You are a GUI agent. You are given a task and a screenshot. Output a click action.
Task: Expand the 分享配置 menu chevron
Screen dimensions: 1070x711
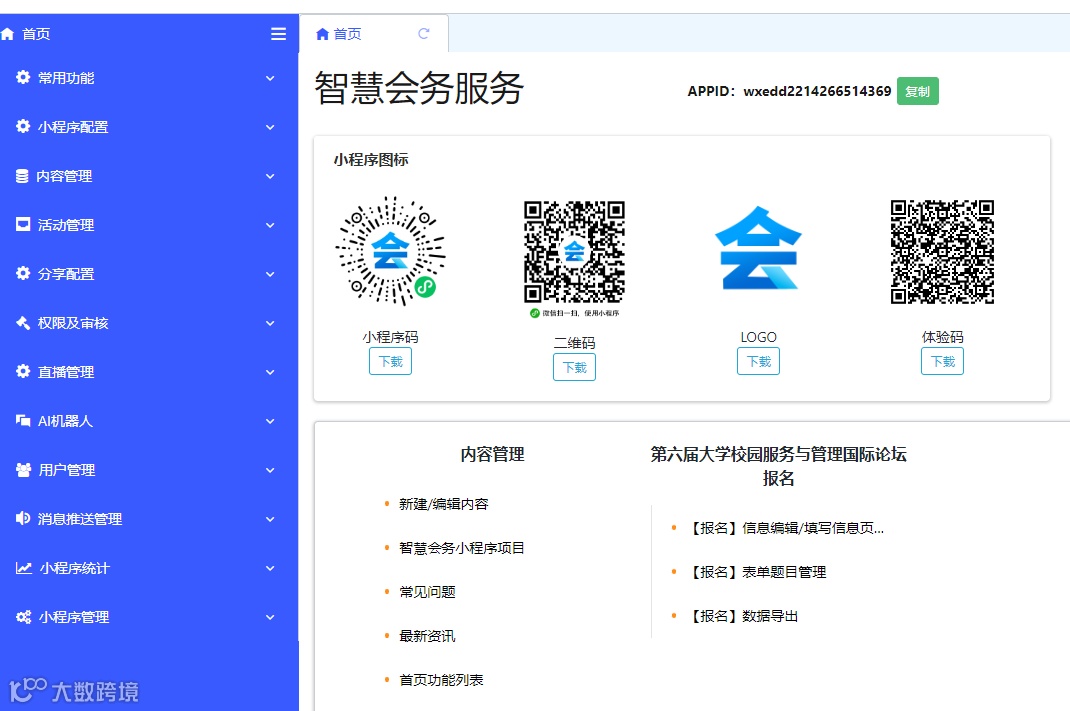(270, 274)
